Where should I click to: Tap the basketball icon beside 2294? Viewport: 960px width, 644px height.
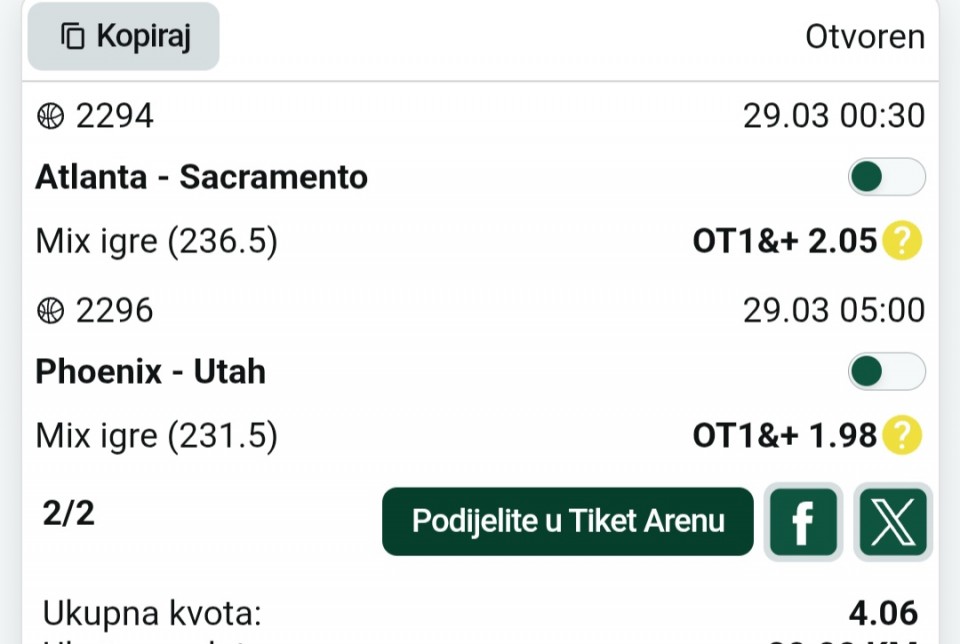(50, 117)
